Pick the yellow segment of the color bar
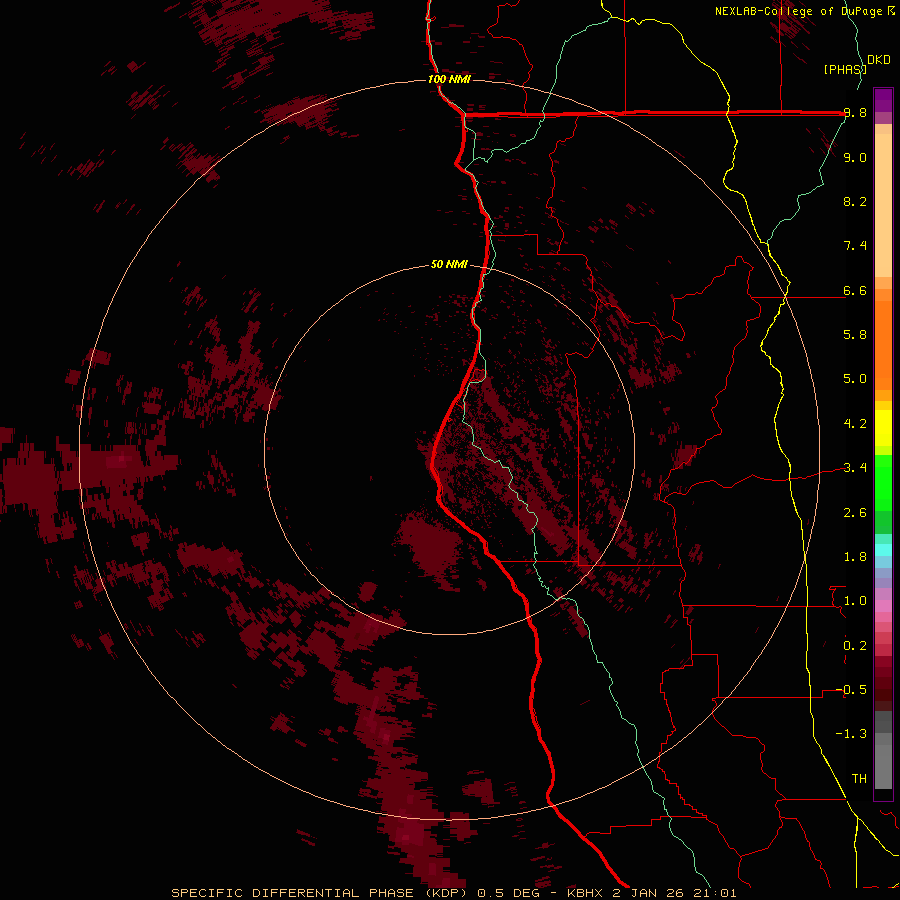900x900 pixels. pos(883,428)
